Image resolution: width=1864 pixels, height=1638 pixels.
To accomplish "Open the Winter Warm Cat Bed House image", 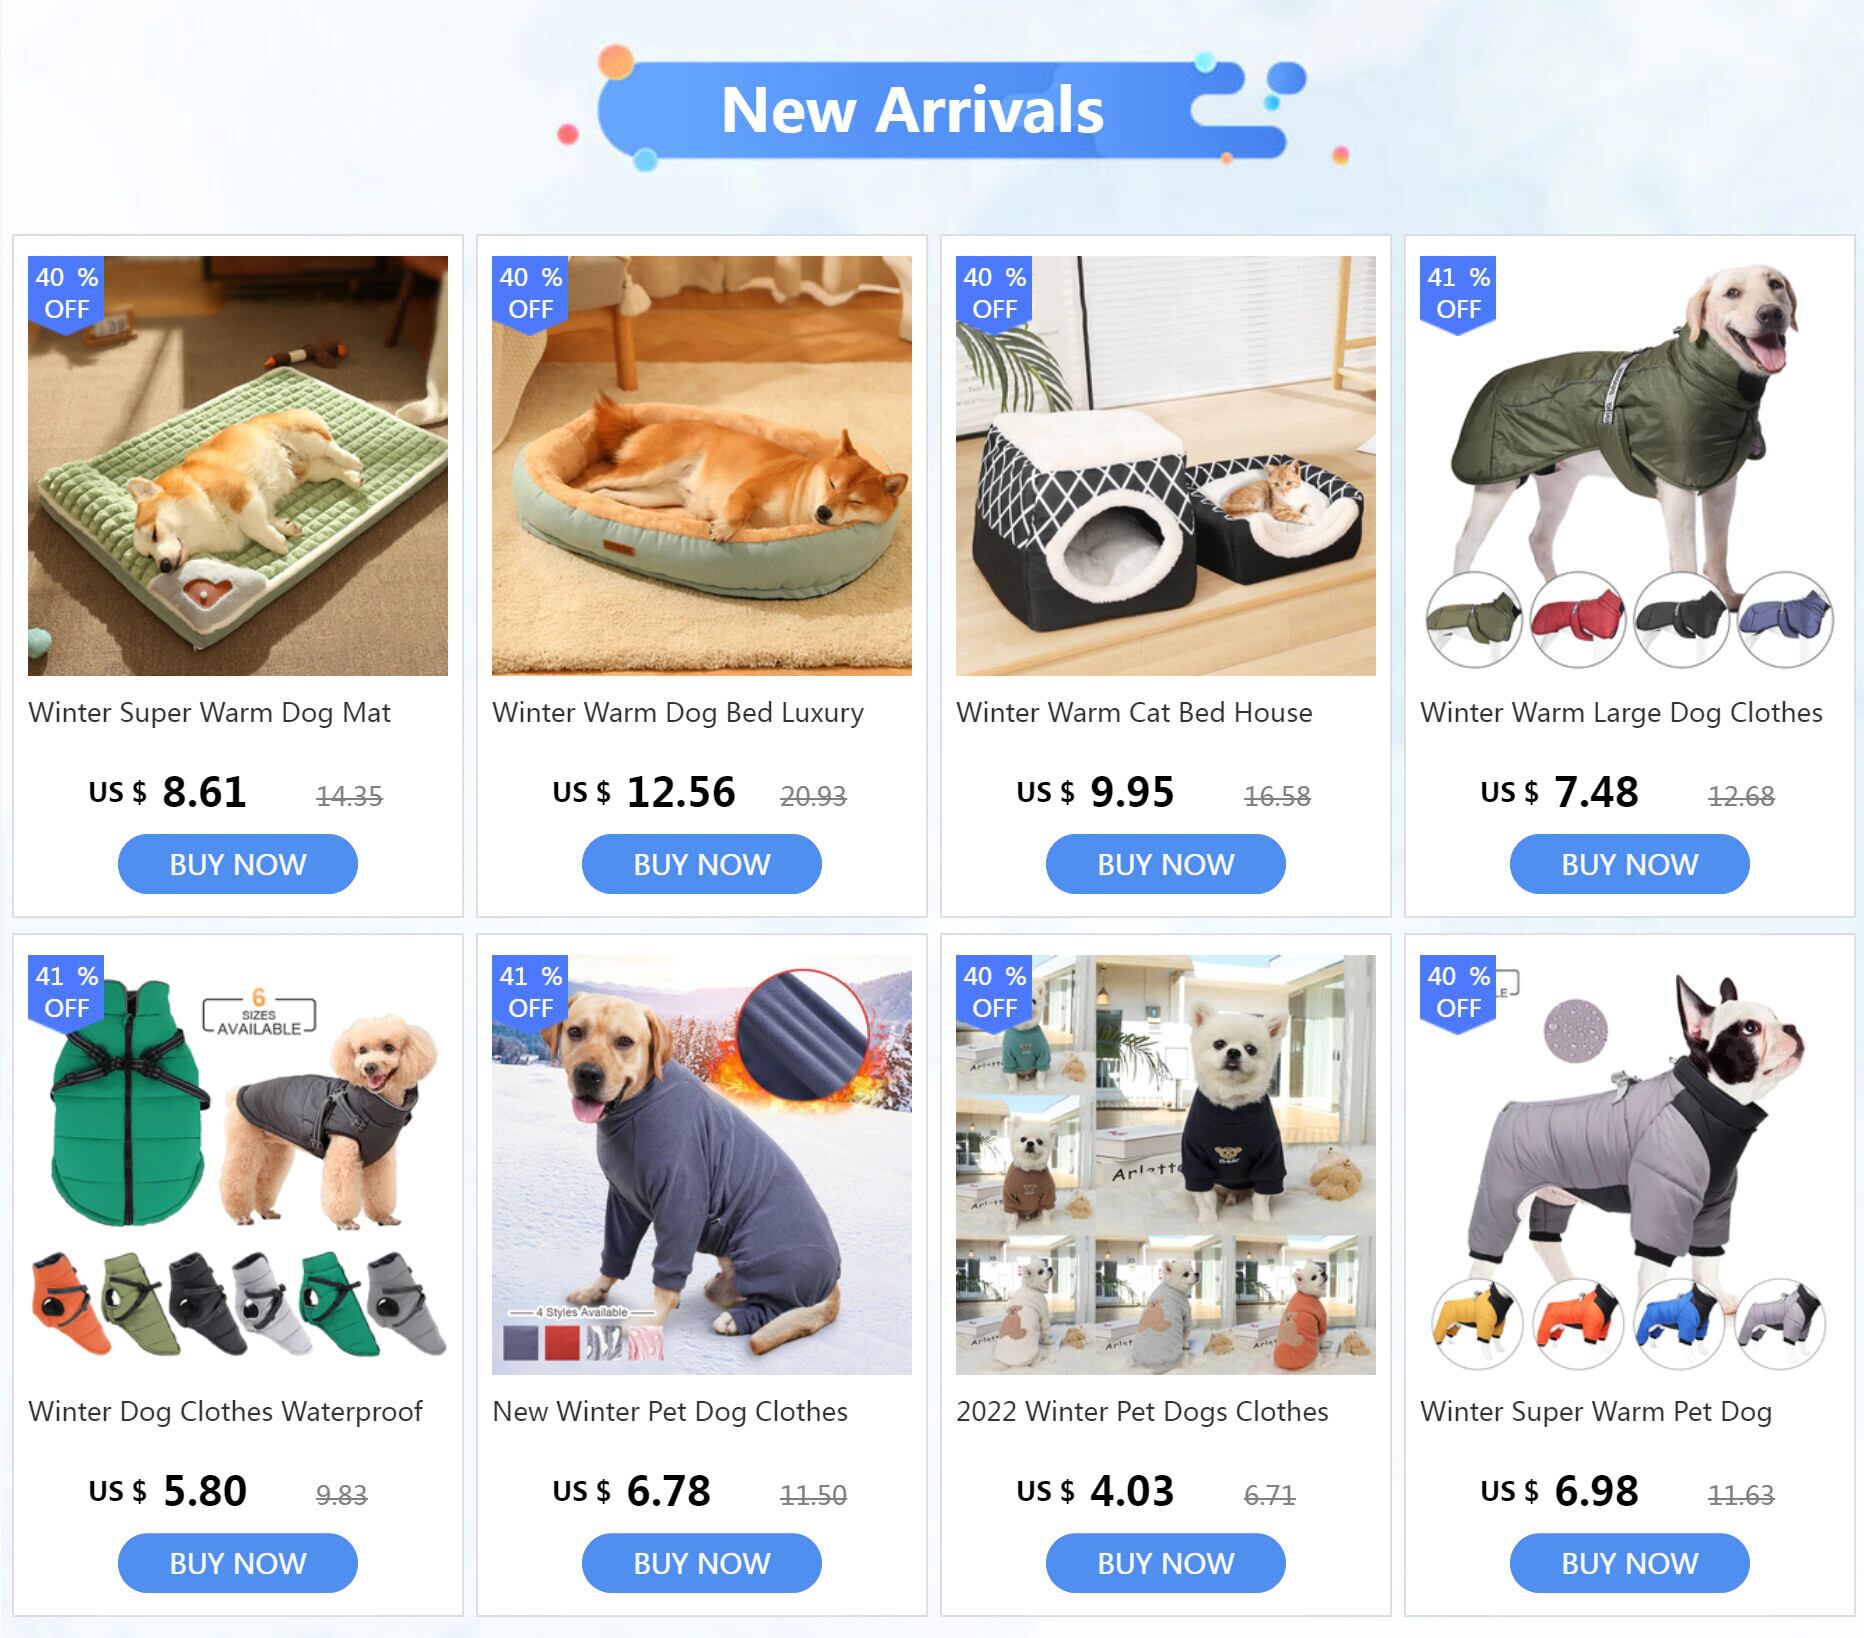I will [x=1166, y=466].
